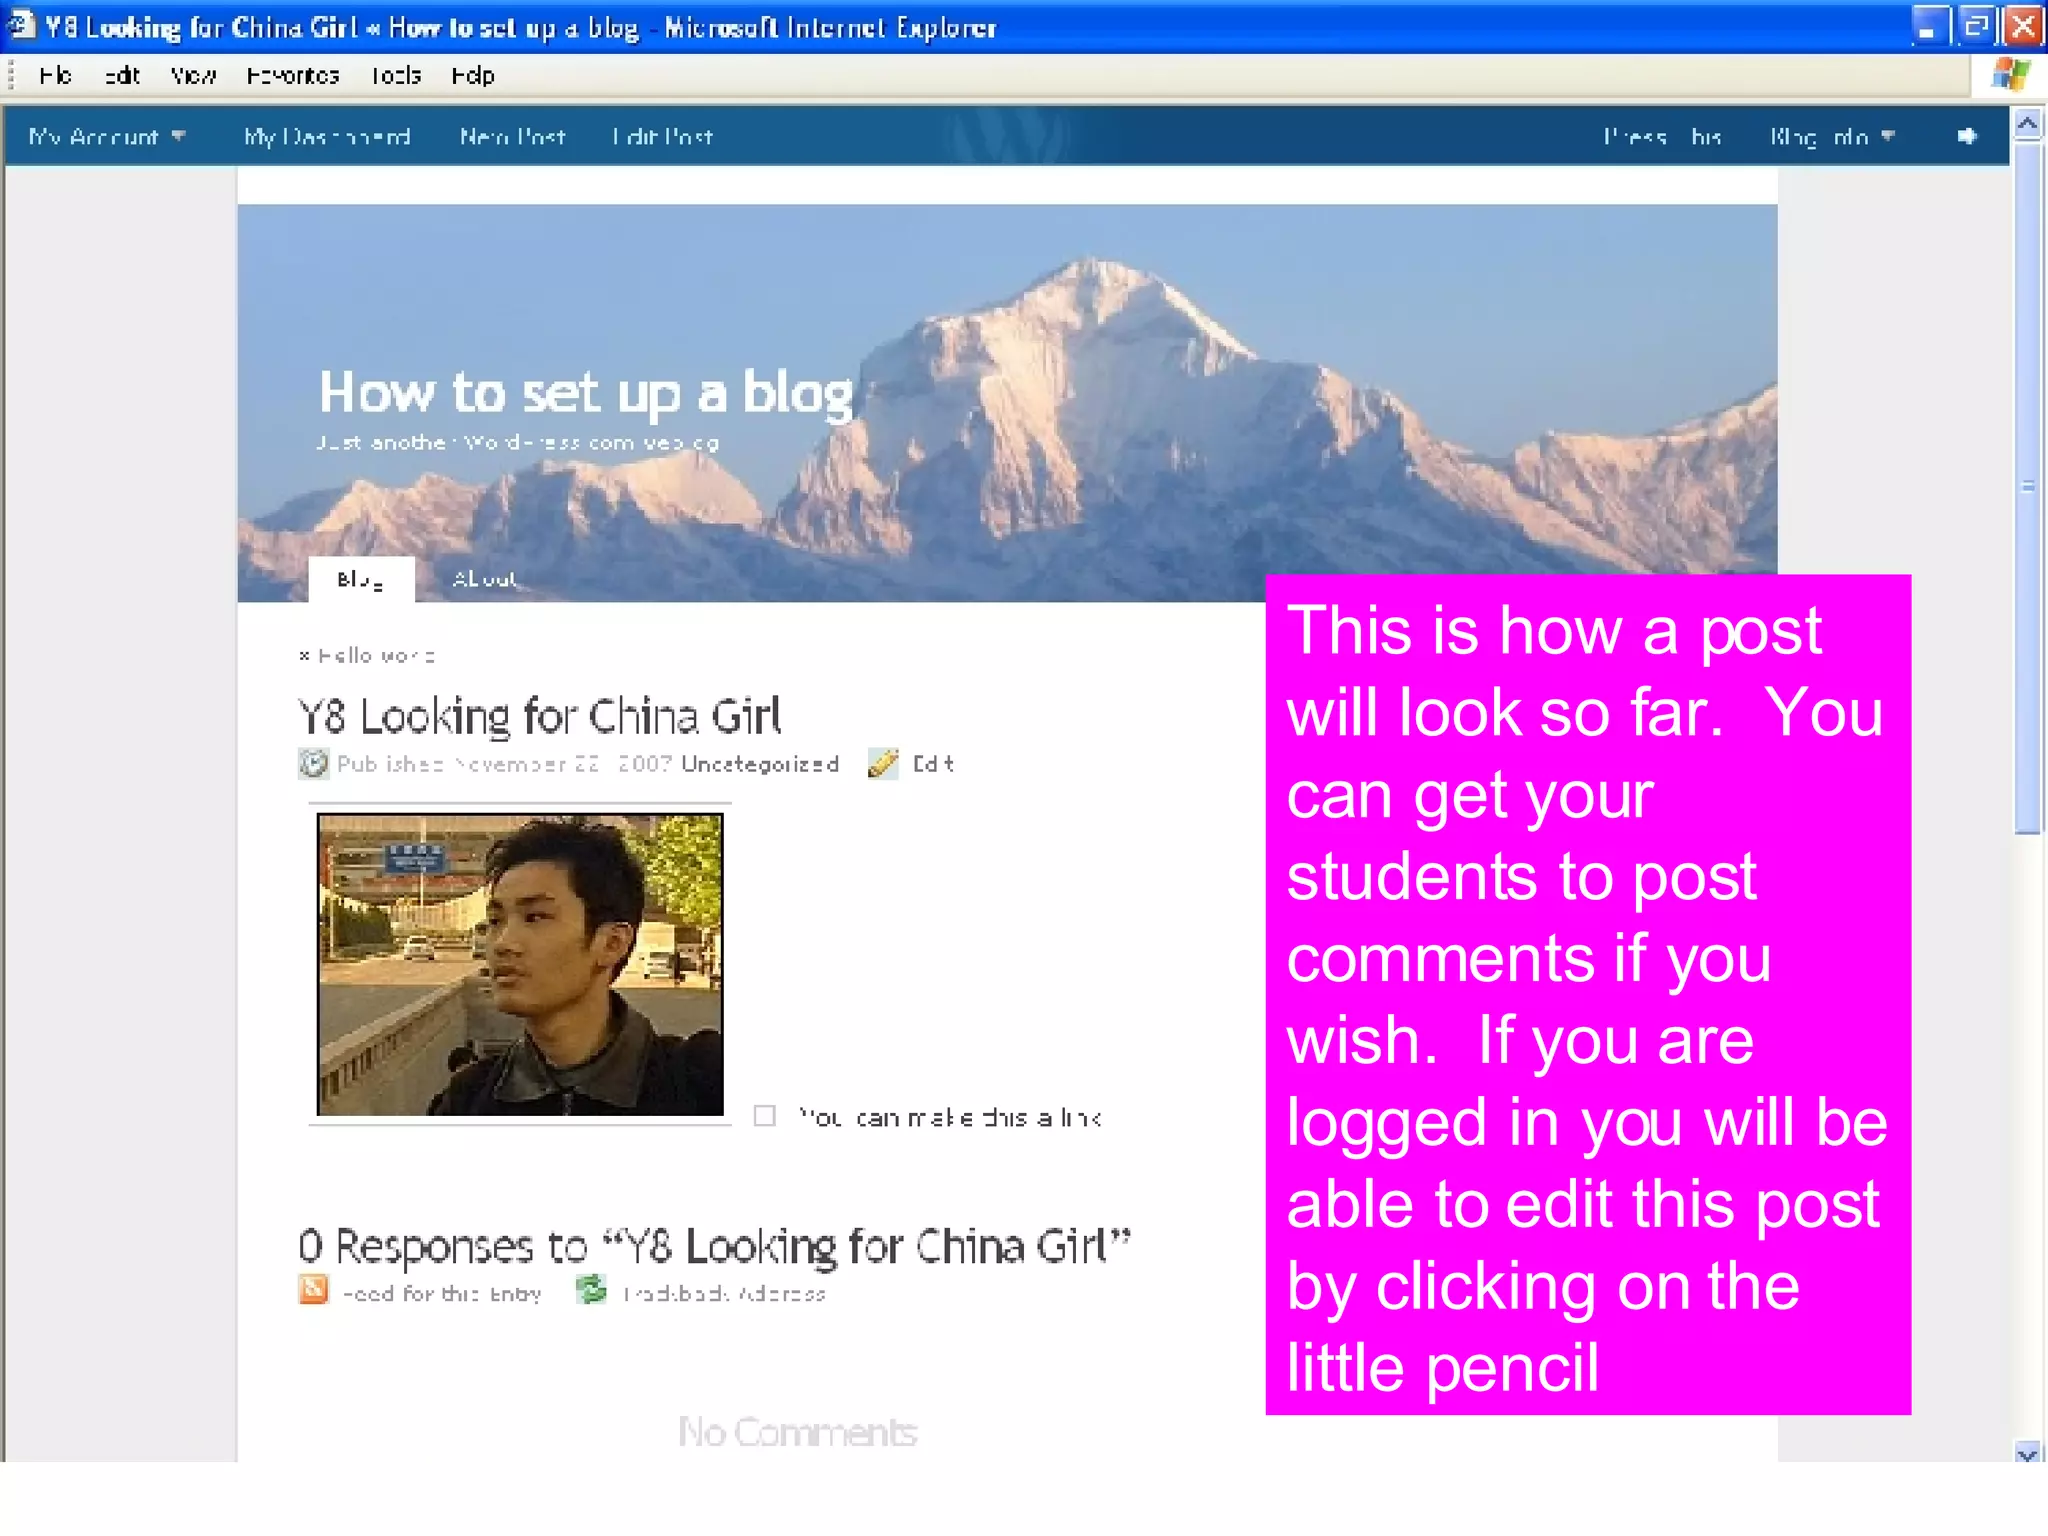Click the green trackback icon
Image resolution: width=2048 pixels, height=1536 pixels.
[592, 1290]
